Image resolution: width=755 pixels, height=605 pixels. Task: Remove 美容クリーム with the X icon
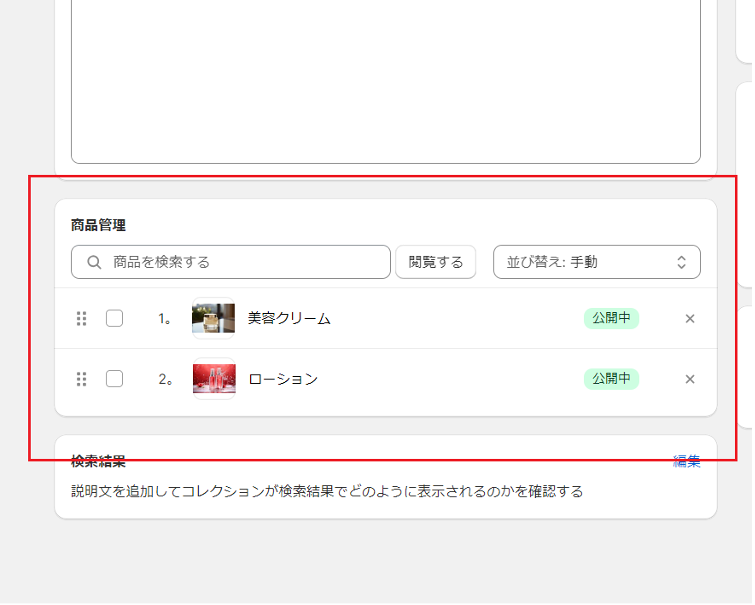[x=690, y=319]
